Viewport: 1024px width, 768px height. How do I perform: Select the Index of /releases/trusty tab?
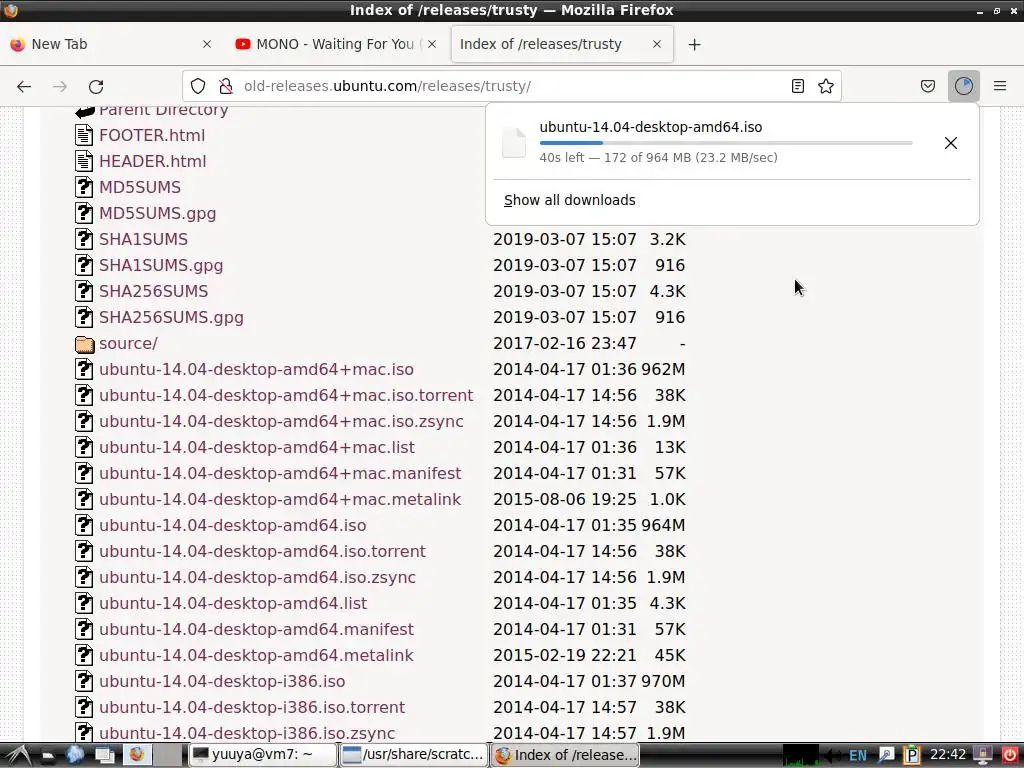[x=562, y=44]
